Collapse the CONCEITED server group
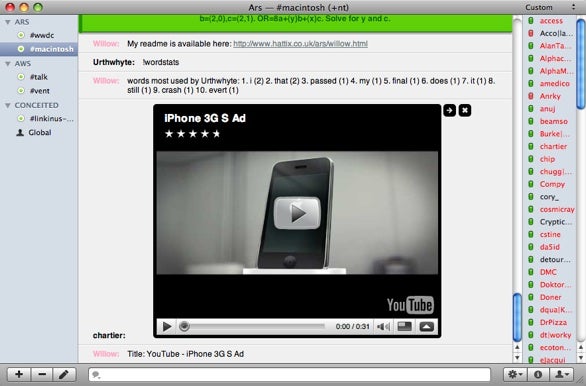 [7, 106]
